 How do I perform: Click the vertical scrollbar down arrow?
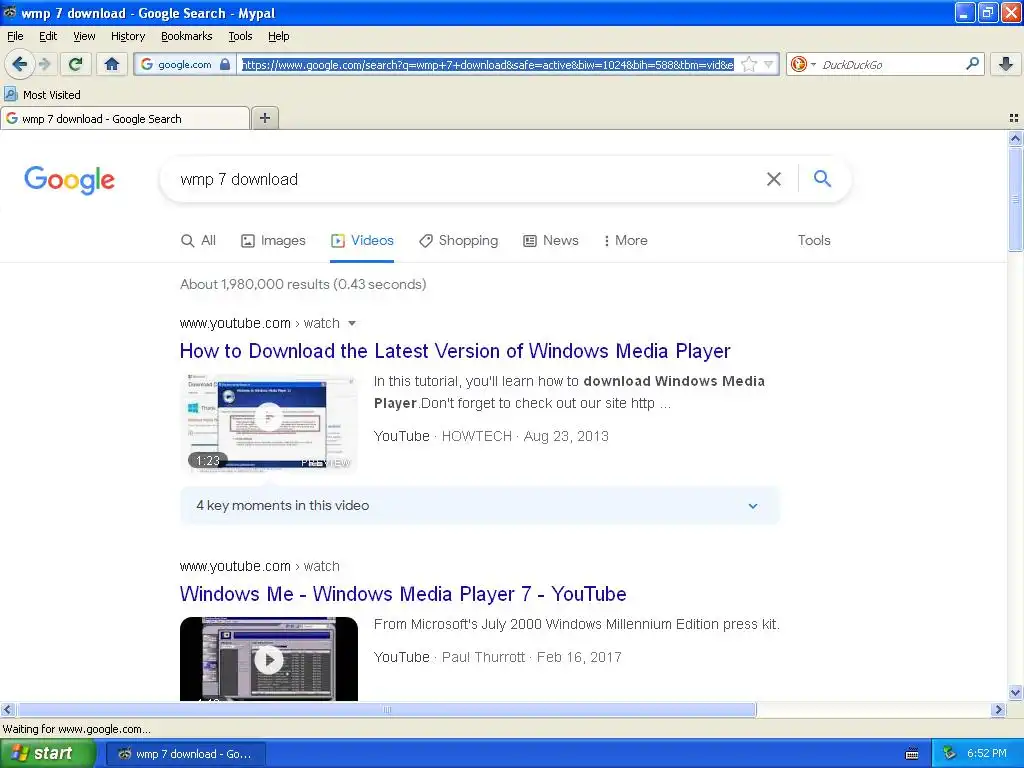(1015, 693)
